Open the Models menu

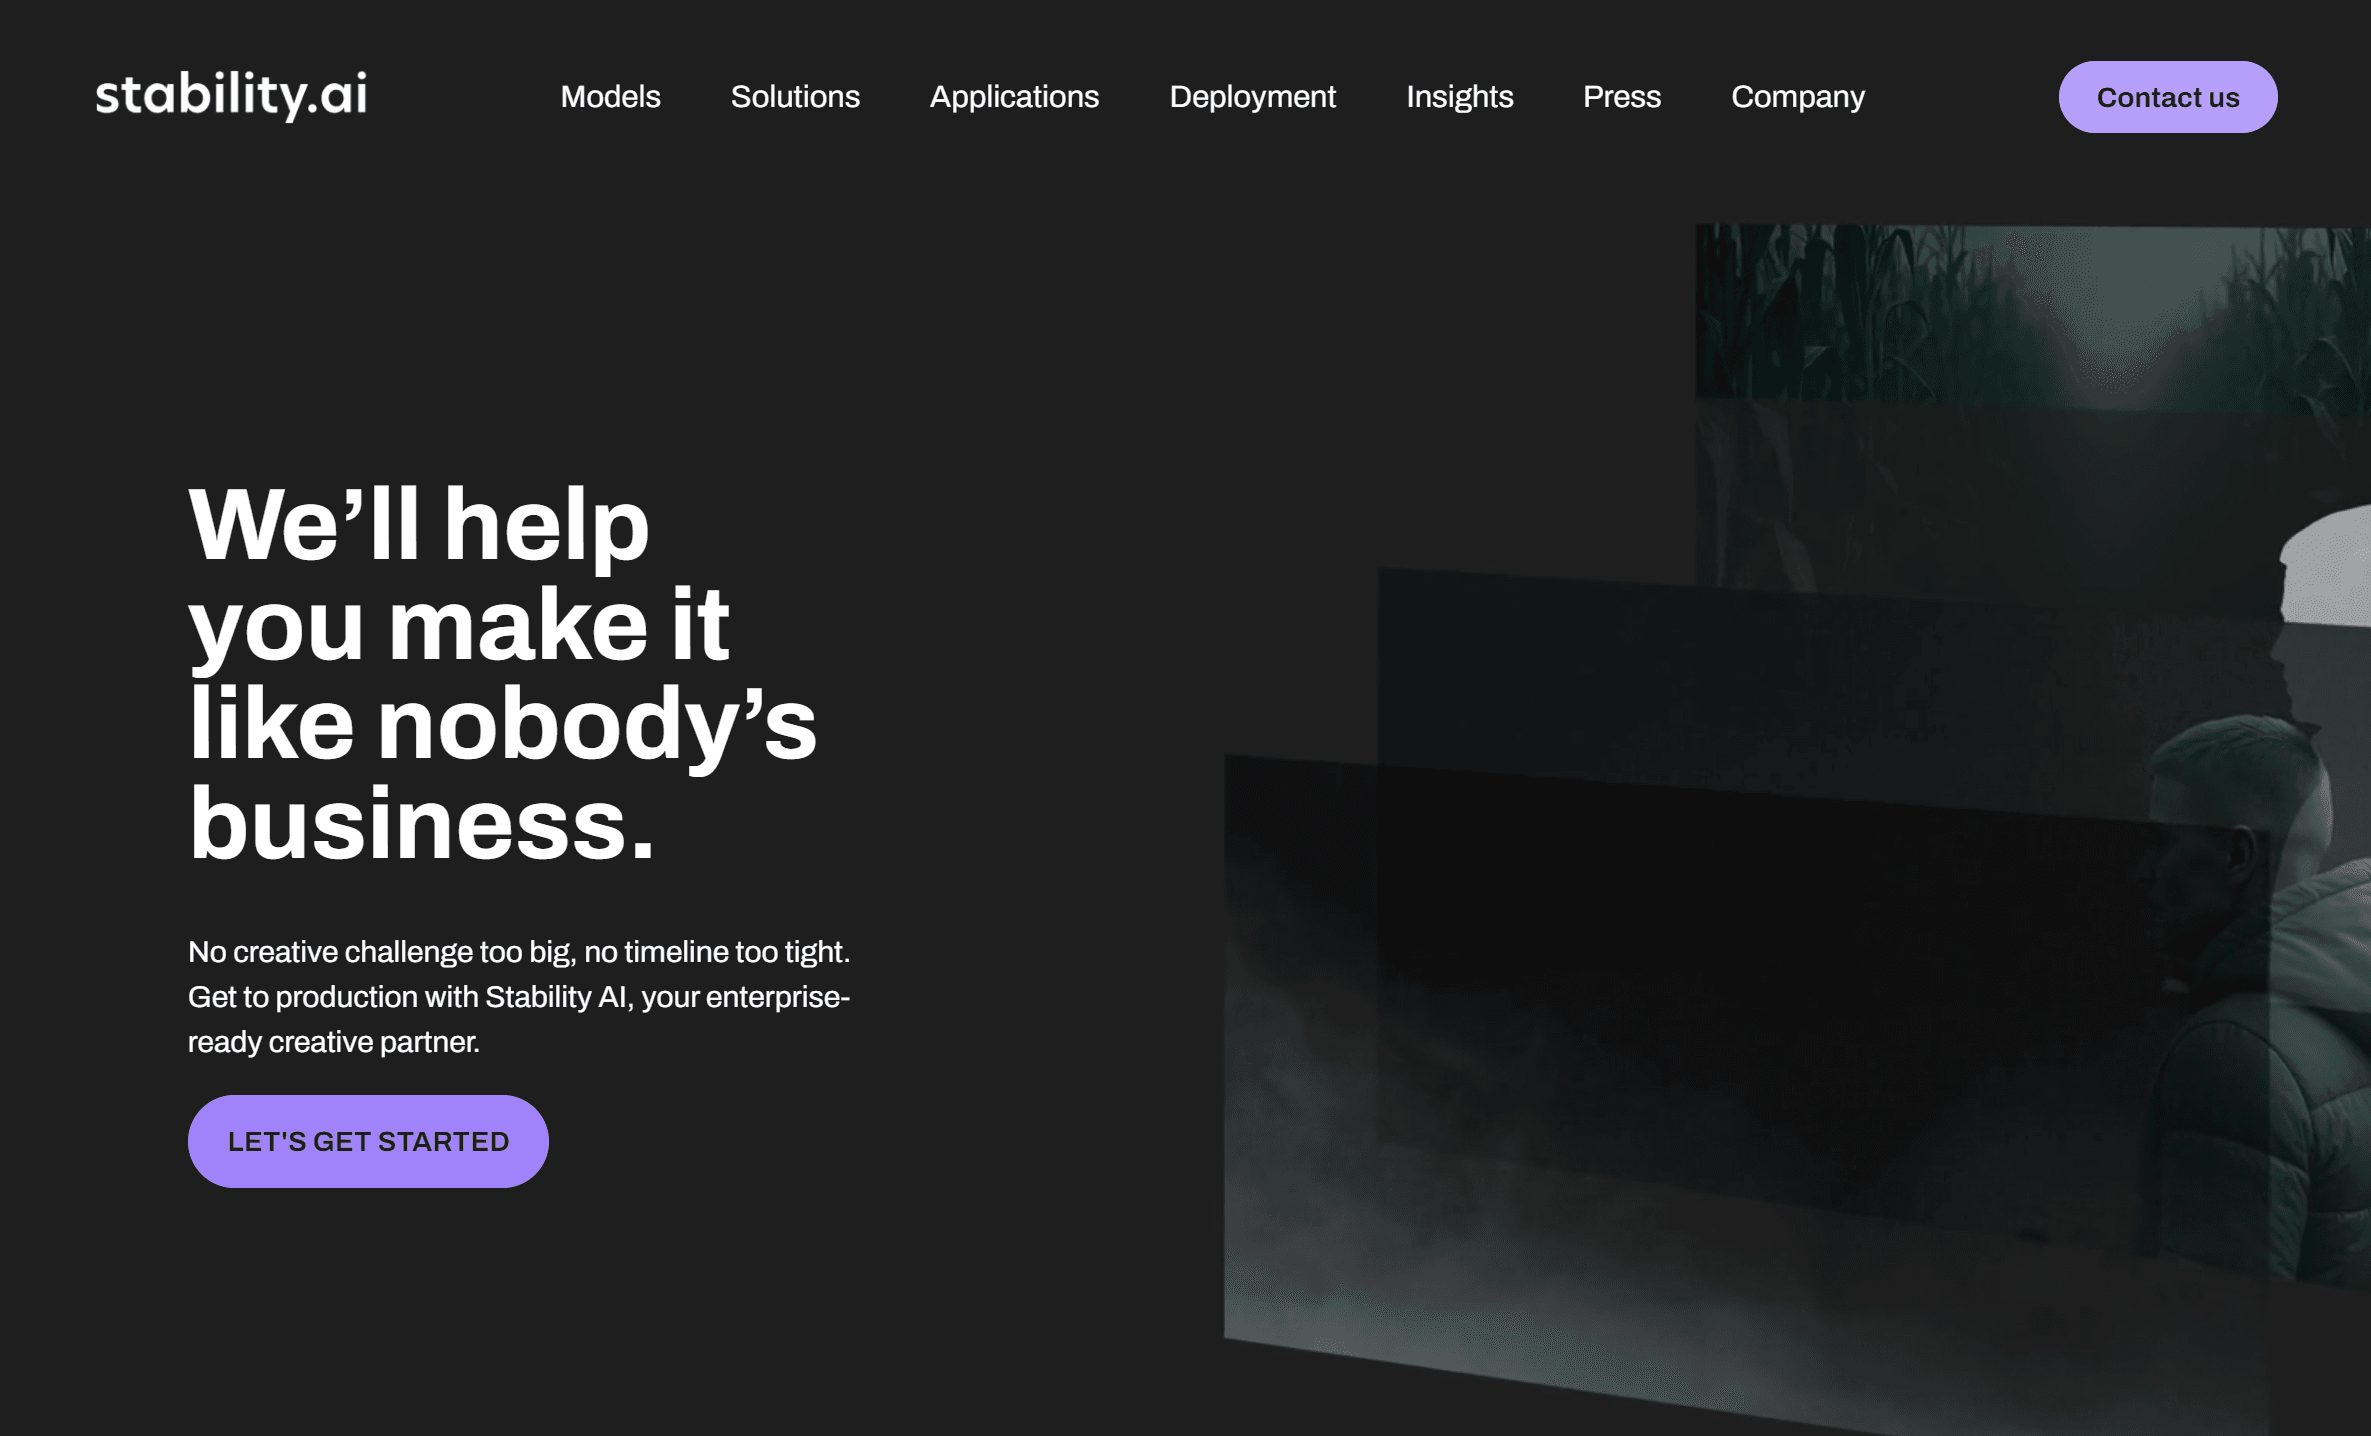610,97
